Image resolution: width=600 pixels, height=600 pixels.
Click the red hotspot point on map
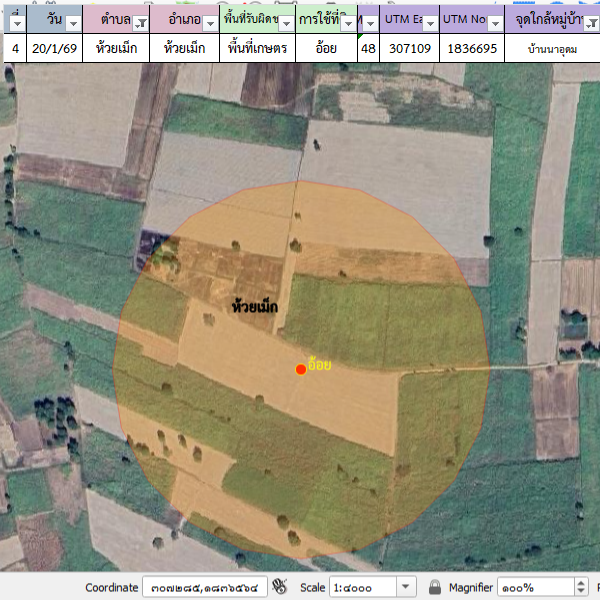[x=300, y=369]
